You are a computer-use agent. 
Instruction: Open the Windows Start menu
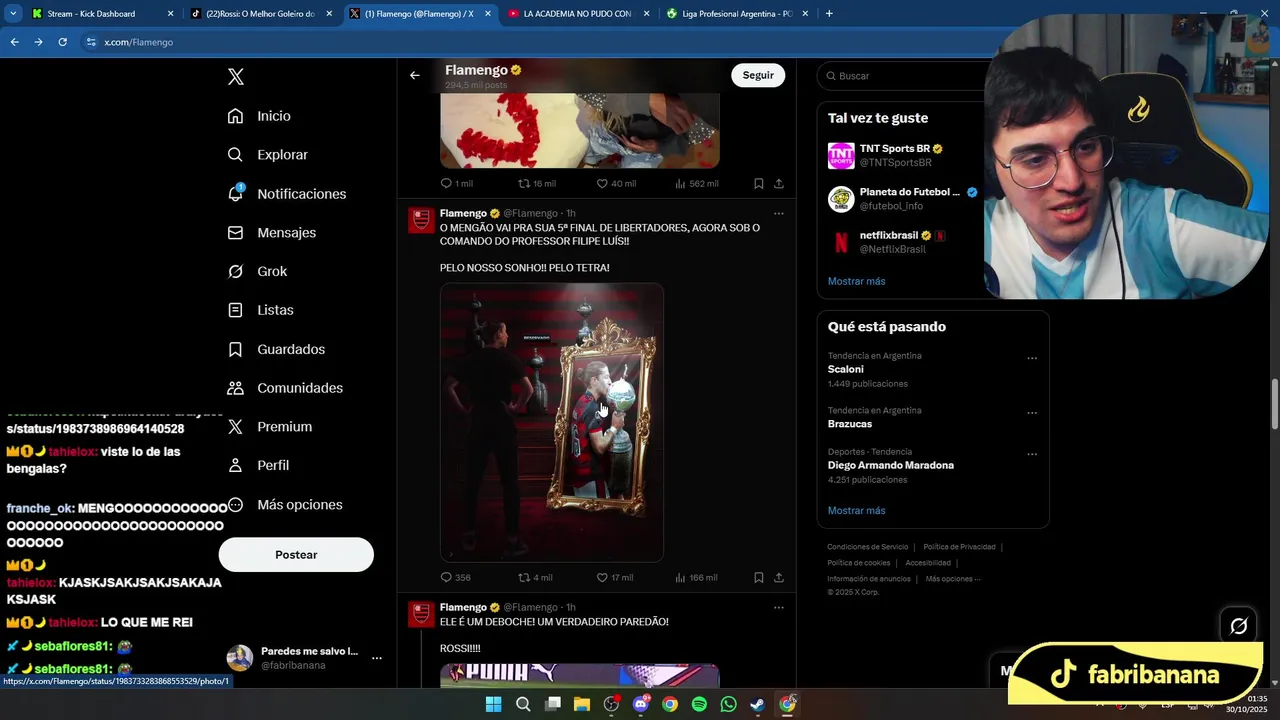(x=493, y=704)
